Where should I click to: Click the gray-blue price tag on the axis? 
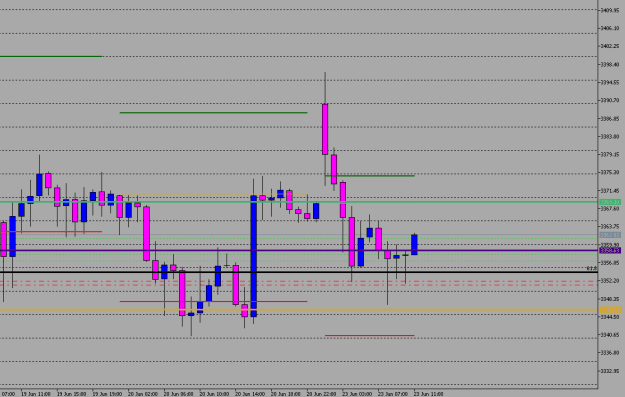click(x=610, y=235)
